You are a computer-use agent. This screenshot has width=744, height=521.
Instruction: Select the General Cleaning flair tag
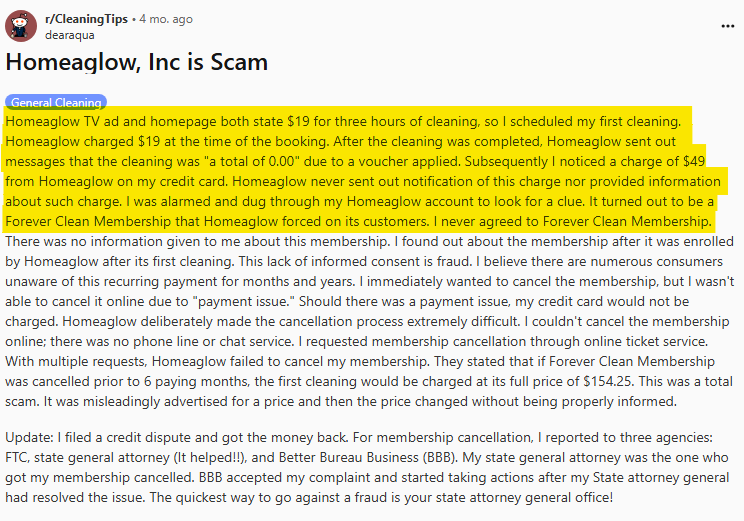point(56,102)
